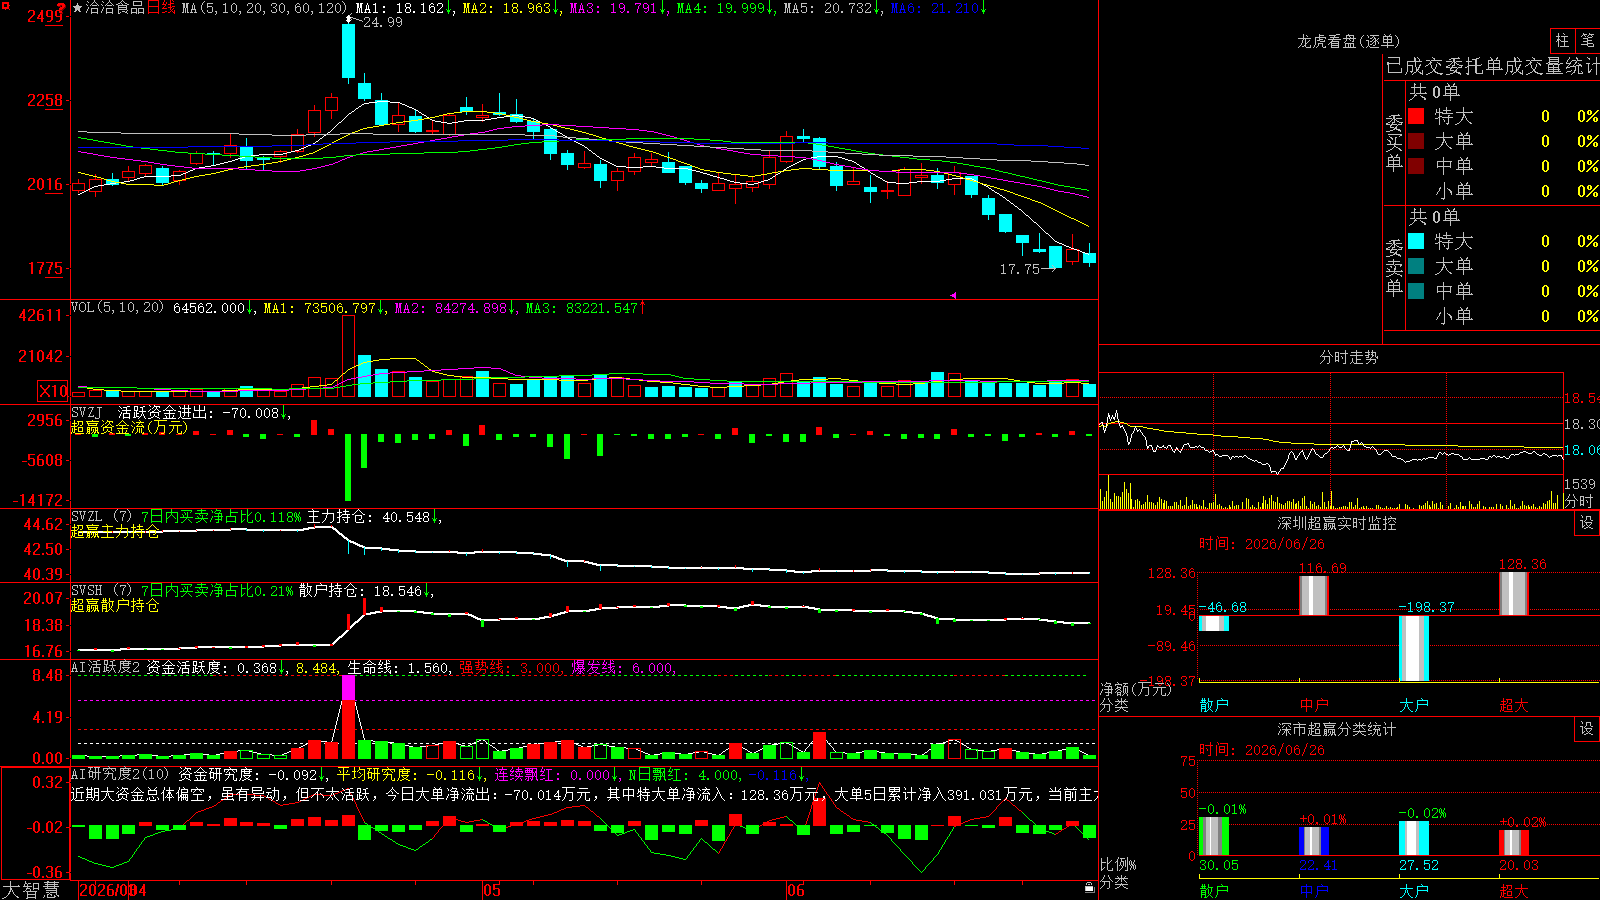Click the blue 中户 22.41 bar in 深市超赢分类统计
1600x900 pixels.
point(1314,842)
